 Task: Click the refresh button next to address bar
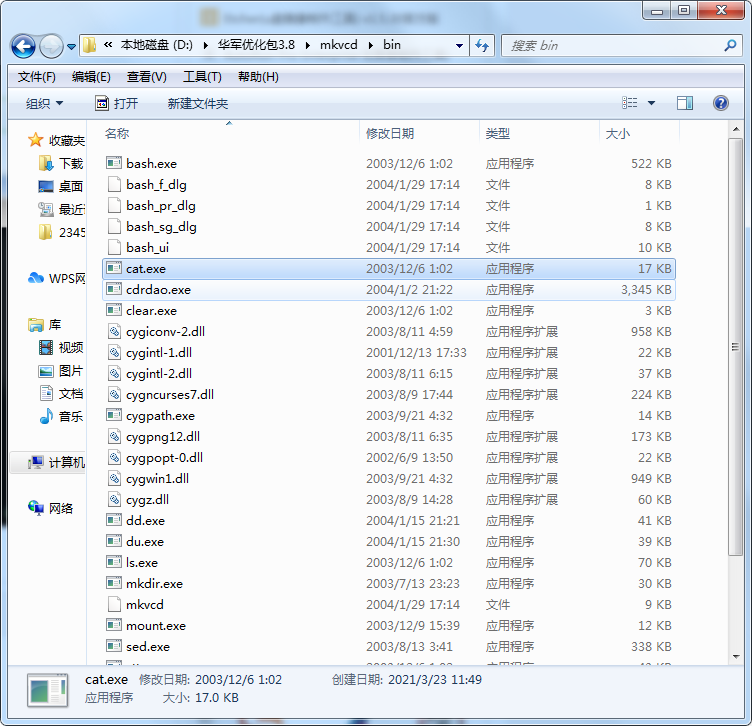[482, 46]
